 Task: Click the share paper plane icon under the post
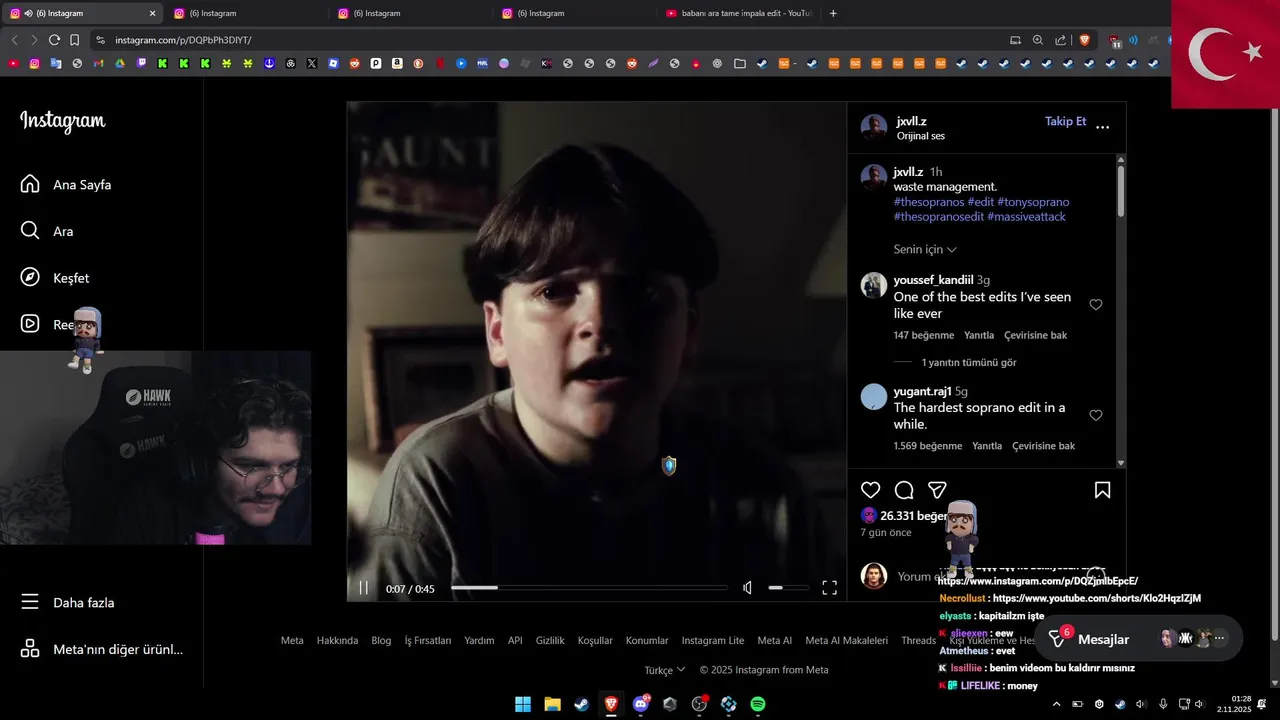(937, 490)
